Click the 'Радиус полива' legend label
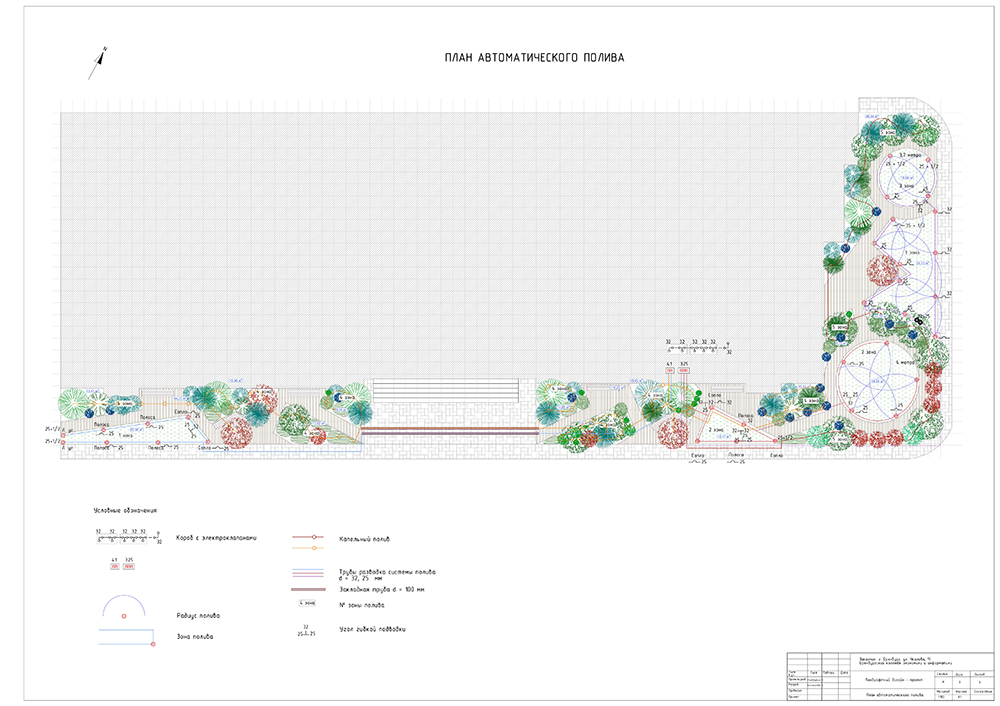This screenshot has height=706, width=1000. coord(197,616)
